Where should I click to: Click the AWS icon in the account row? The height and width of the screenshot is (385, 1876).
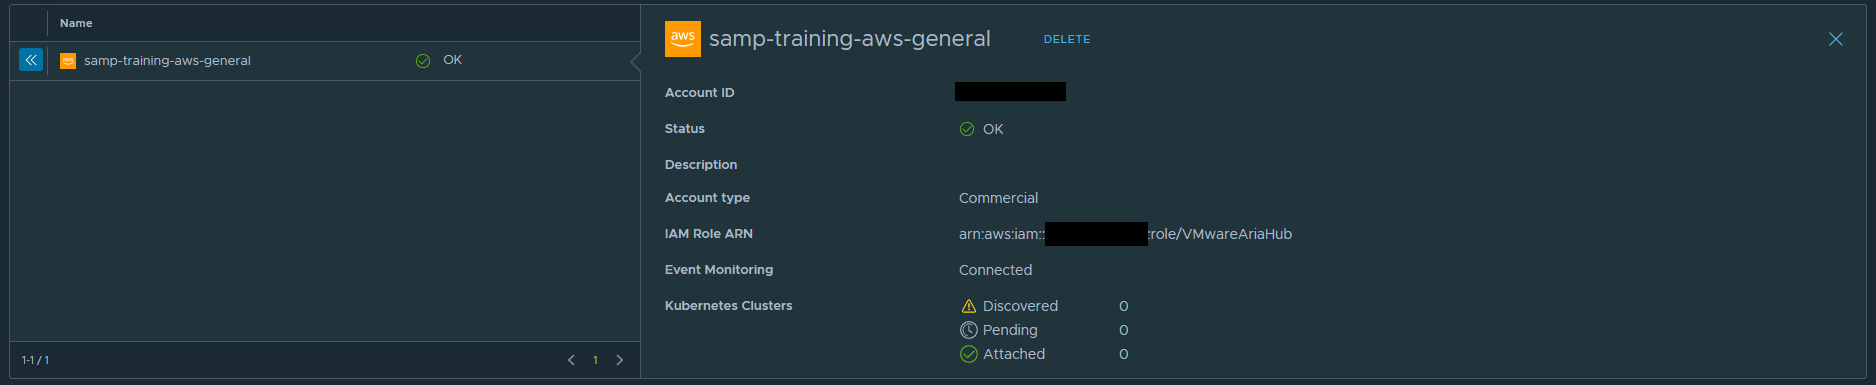coord(68,61)
